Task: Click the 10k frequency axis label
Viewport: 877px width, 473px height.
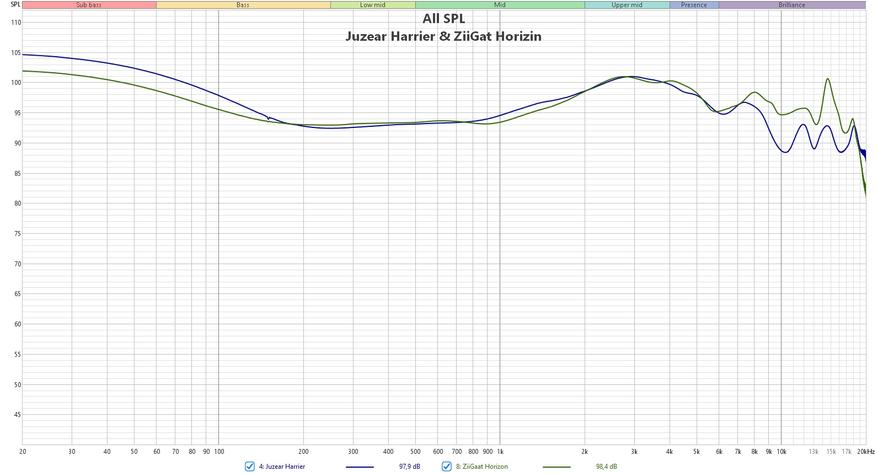Action: (782, 451)
